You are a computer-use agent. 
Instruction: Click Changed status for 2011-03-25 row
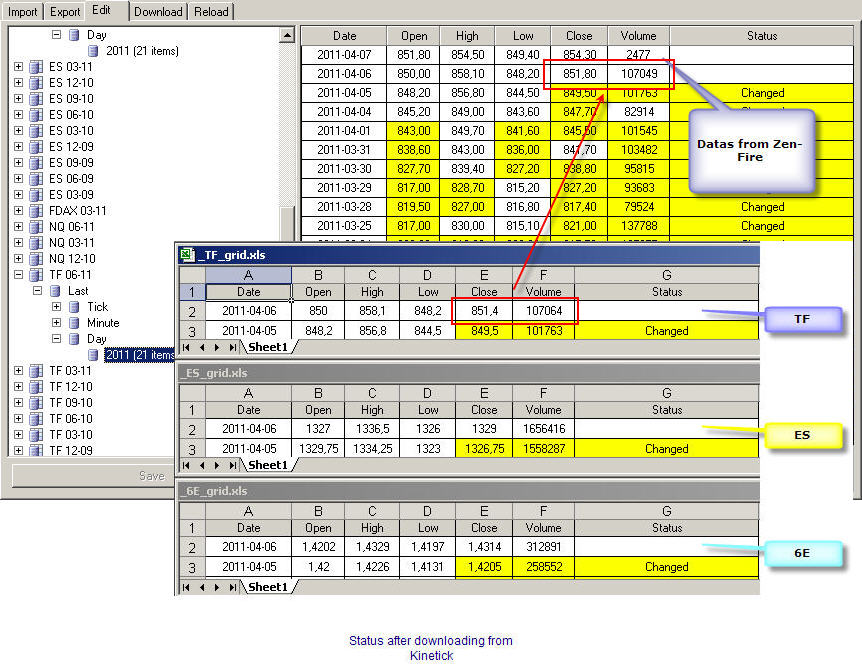(x=762, y=226)
